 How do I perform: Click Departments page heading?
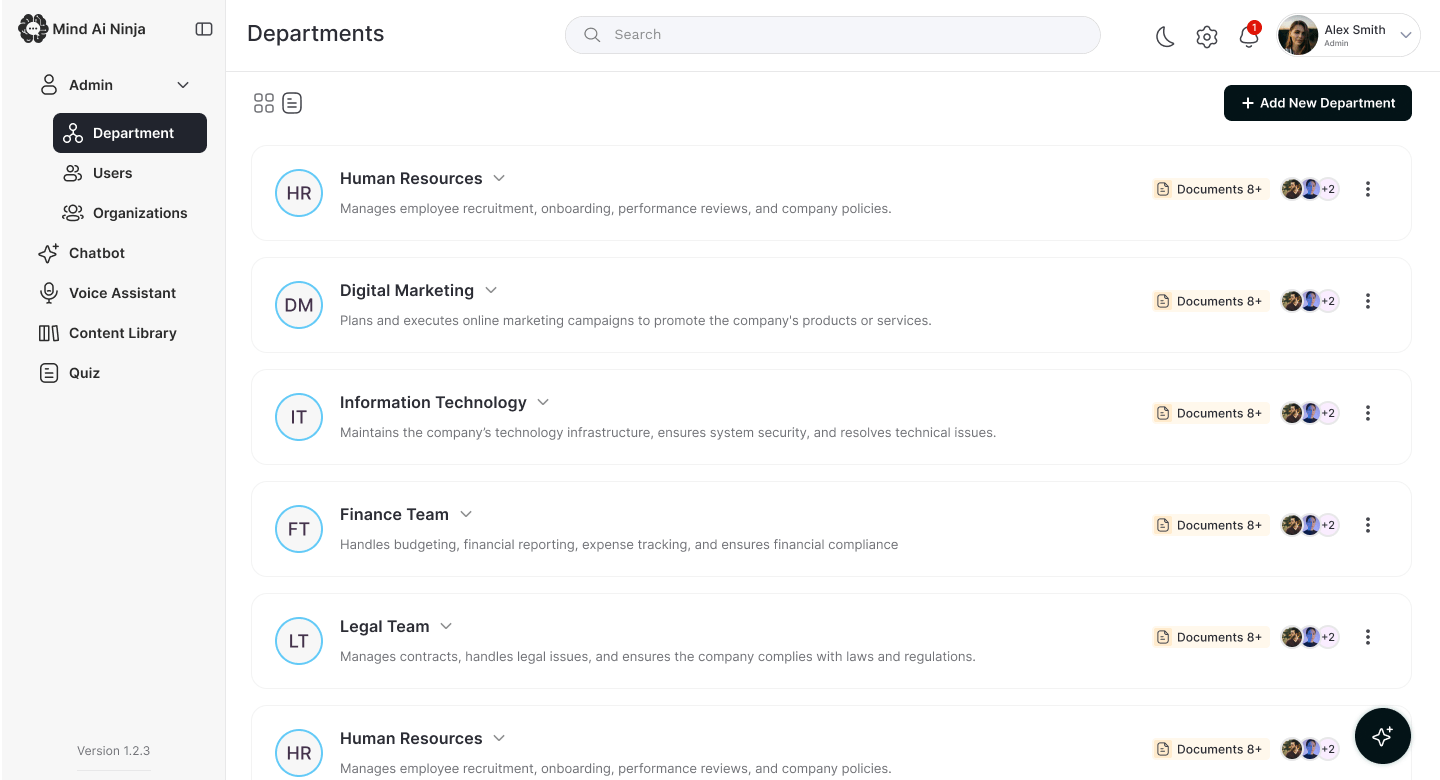tap(316, 34)
